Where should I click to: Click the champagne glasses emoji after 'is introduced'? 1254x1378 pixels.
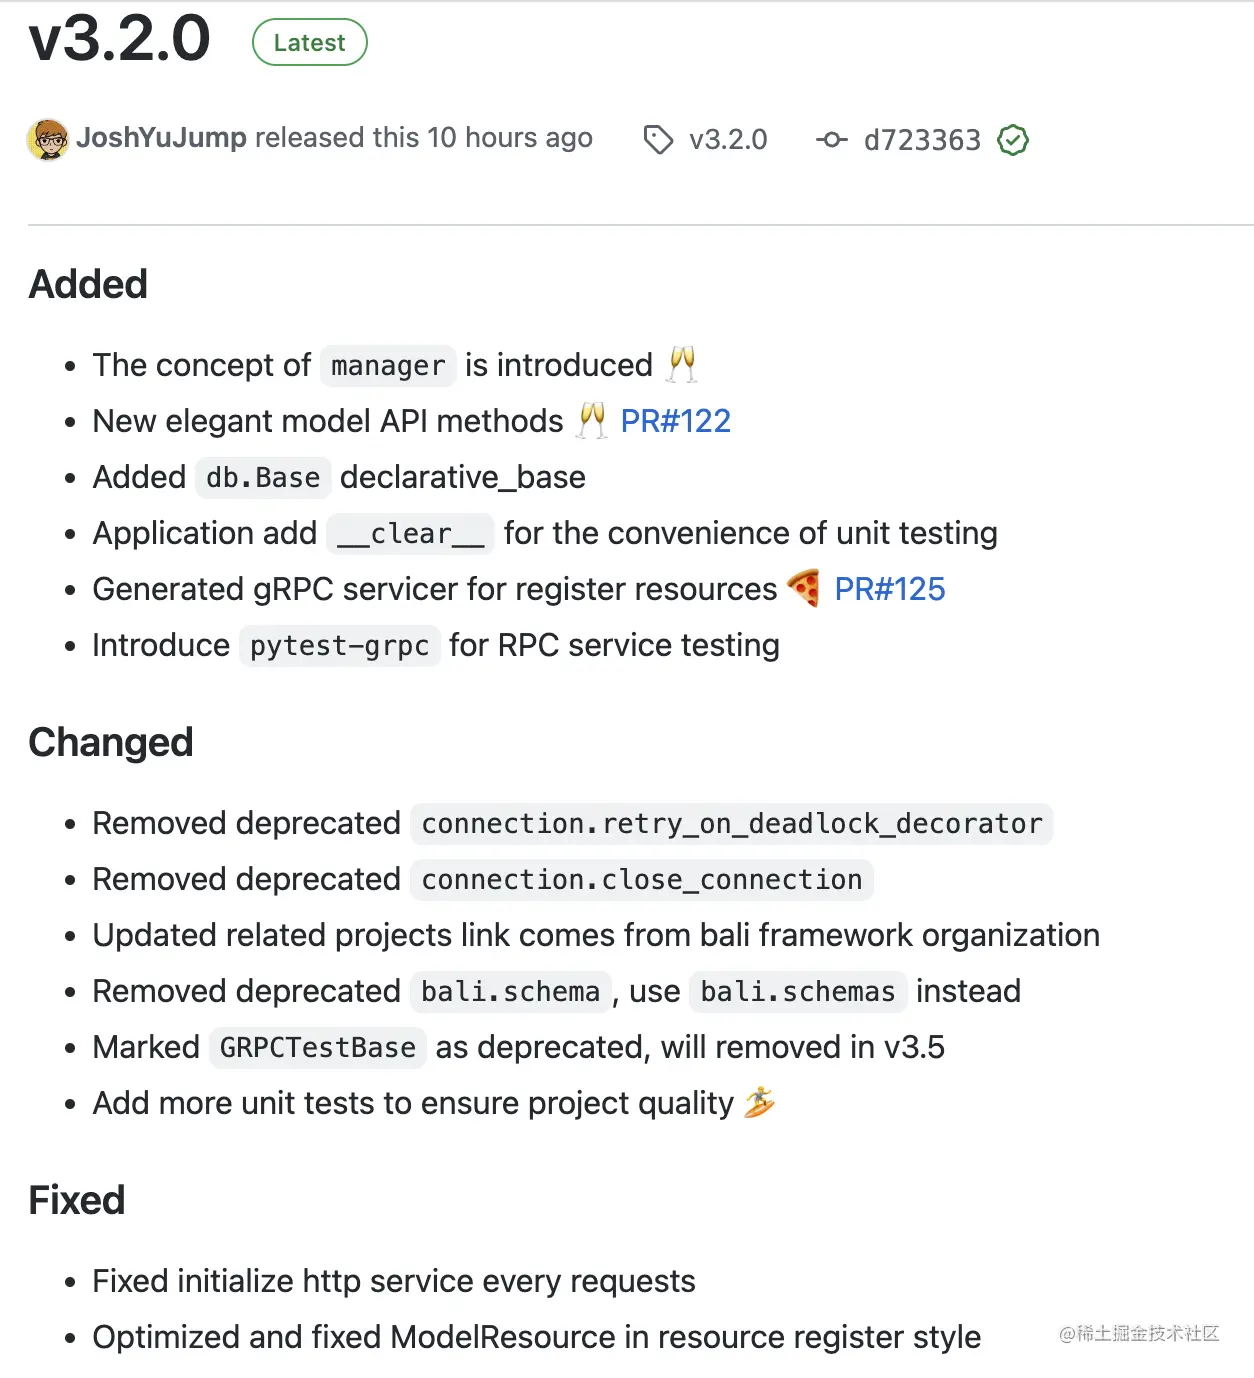(x=683, y=364)
